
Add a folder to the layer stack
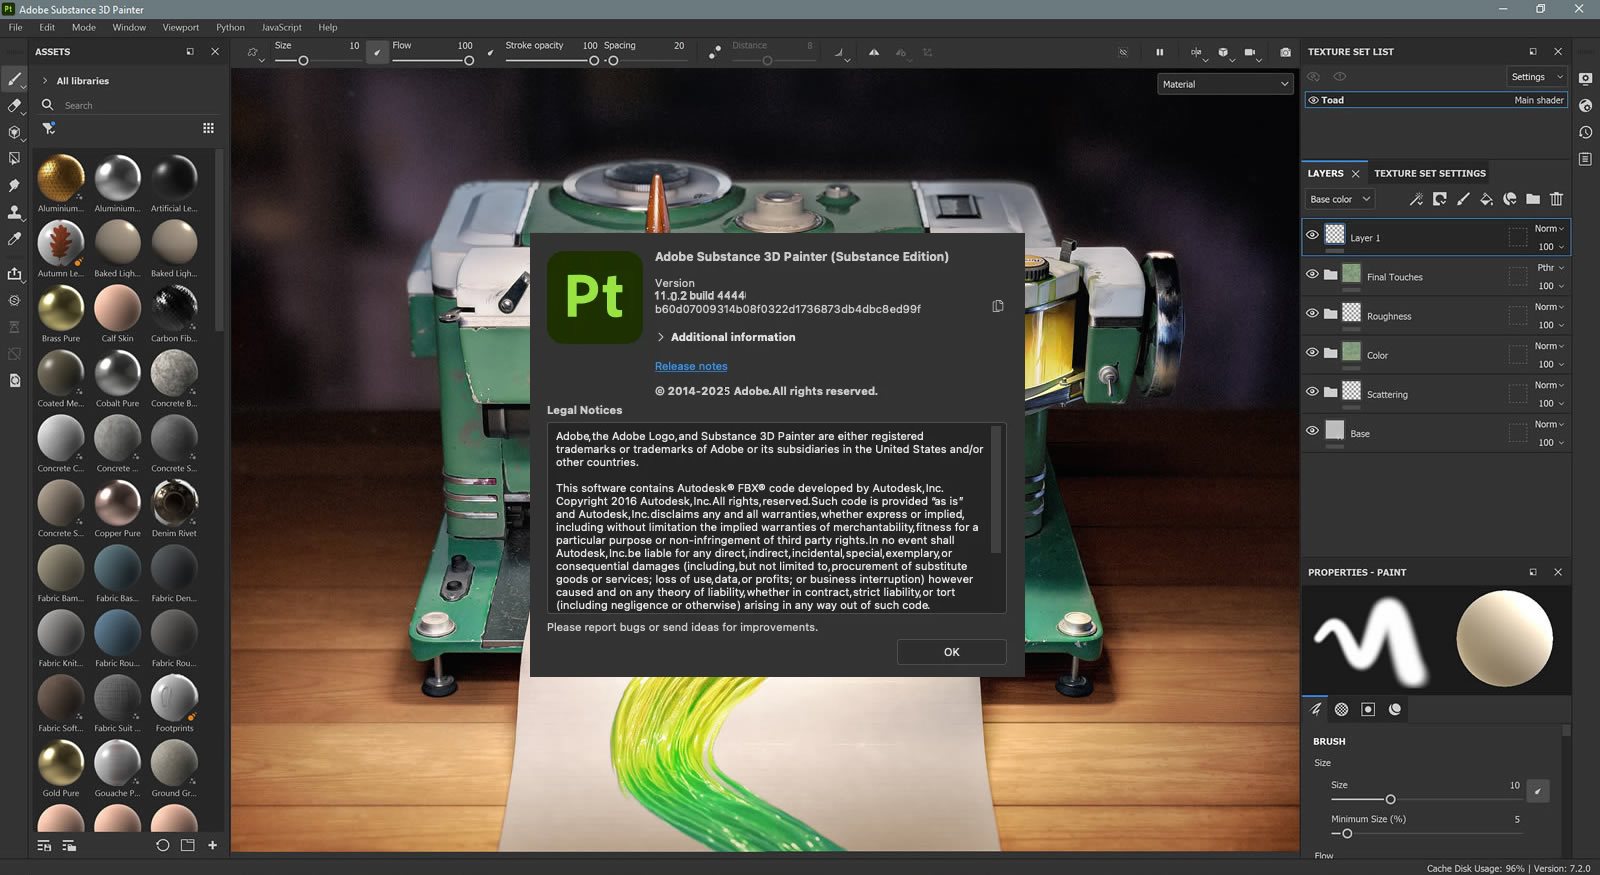[1533, 199]
